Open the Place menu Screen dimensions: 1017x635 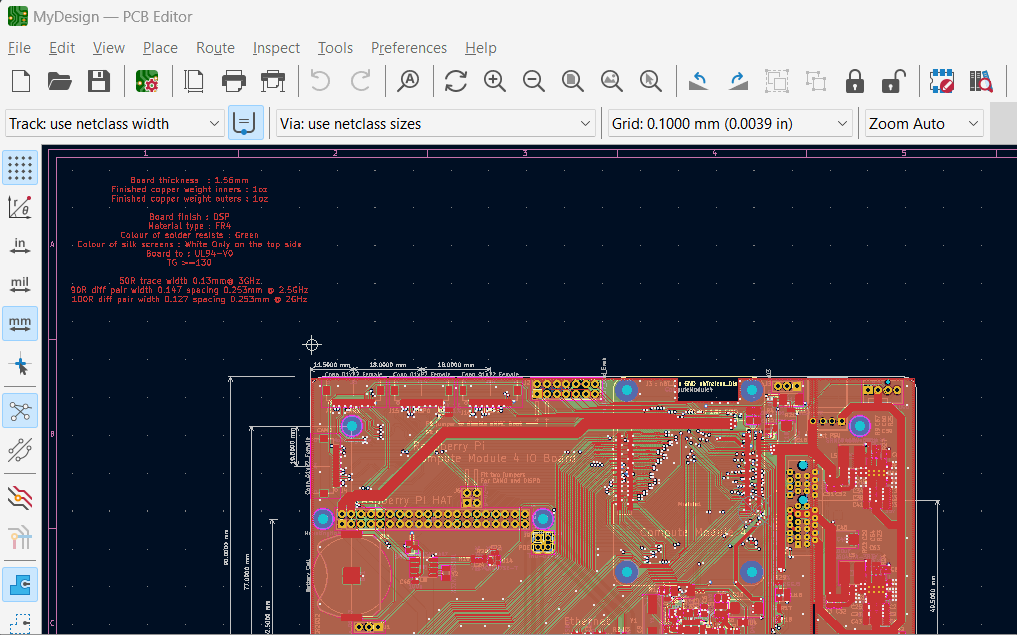(160, 48)
